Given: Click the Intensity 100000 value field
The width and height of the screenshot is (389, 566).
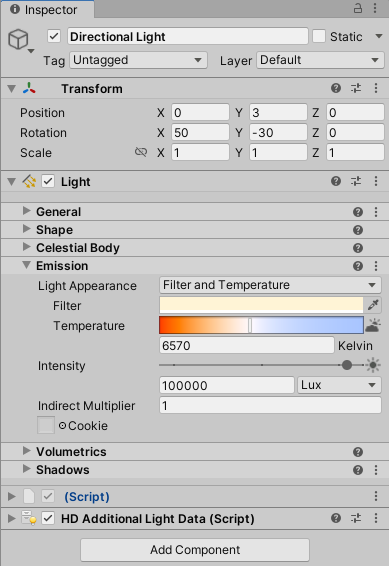Looking at the screenshot, I should [x=227, y=385].
